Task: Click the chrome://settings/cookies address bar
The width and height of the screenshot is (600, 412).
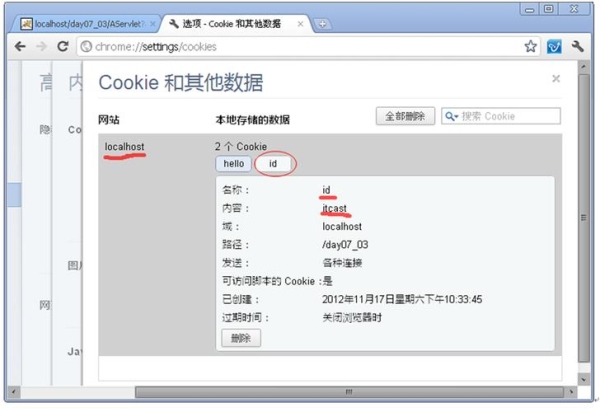Action: (x=300, y=47)
